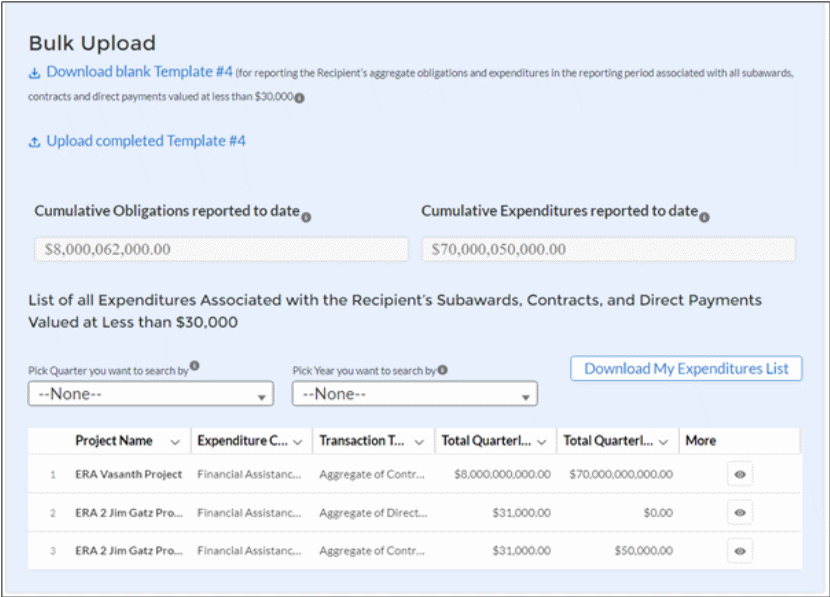Click Download My Expenditures List button
The width and height of the screenshot is (830, 597).
click(x=686, y=369)
